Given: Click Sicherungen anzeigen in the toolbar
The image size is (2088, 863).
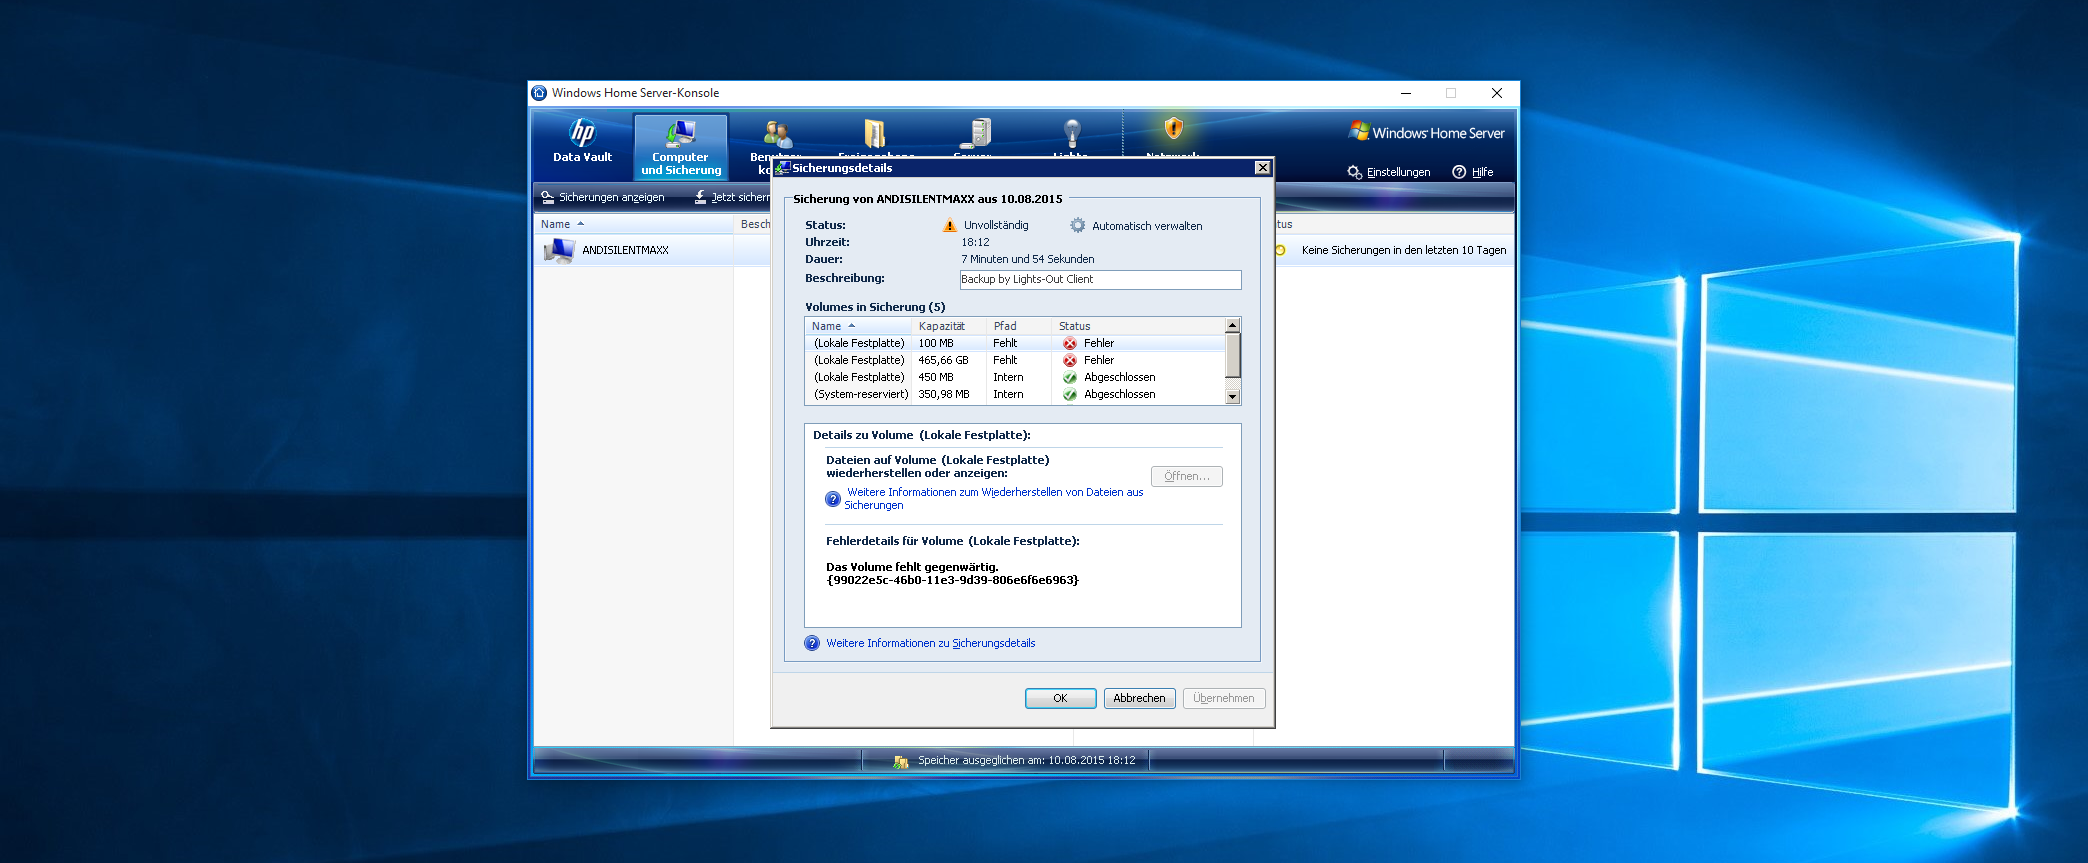Looking at the screenshot, I should click(603, 197).
